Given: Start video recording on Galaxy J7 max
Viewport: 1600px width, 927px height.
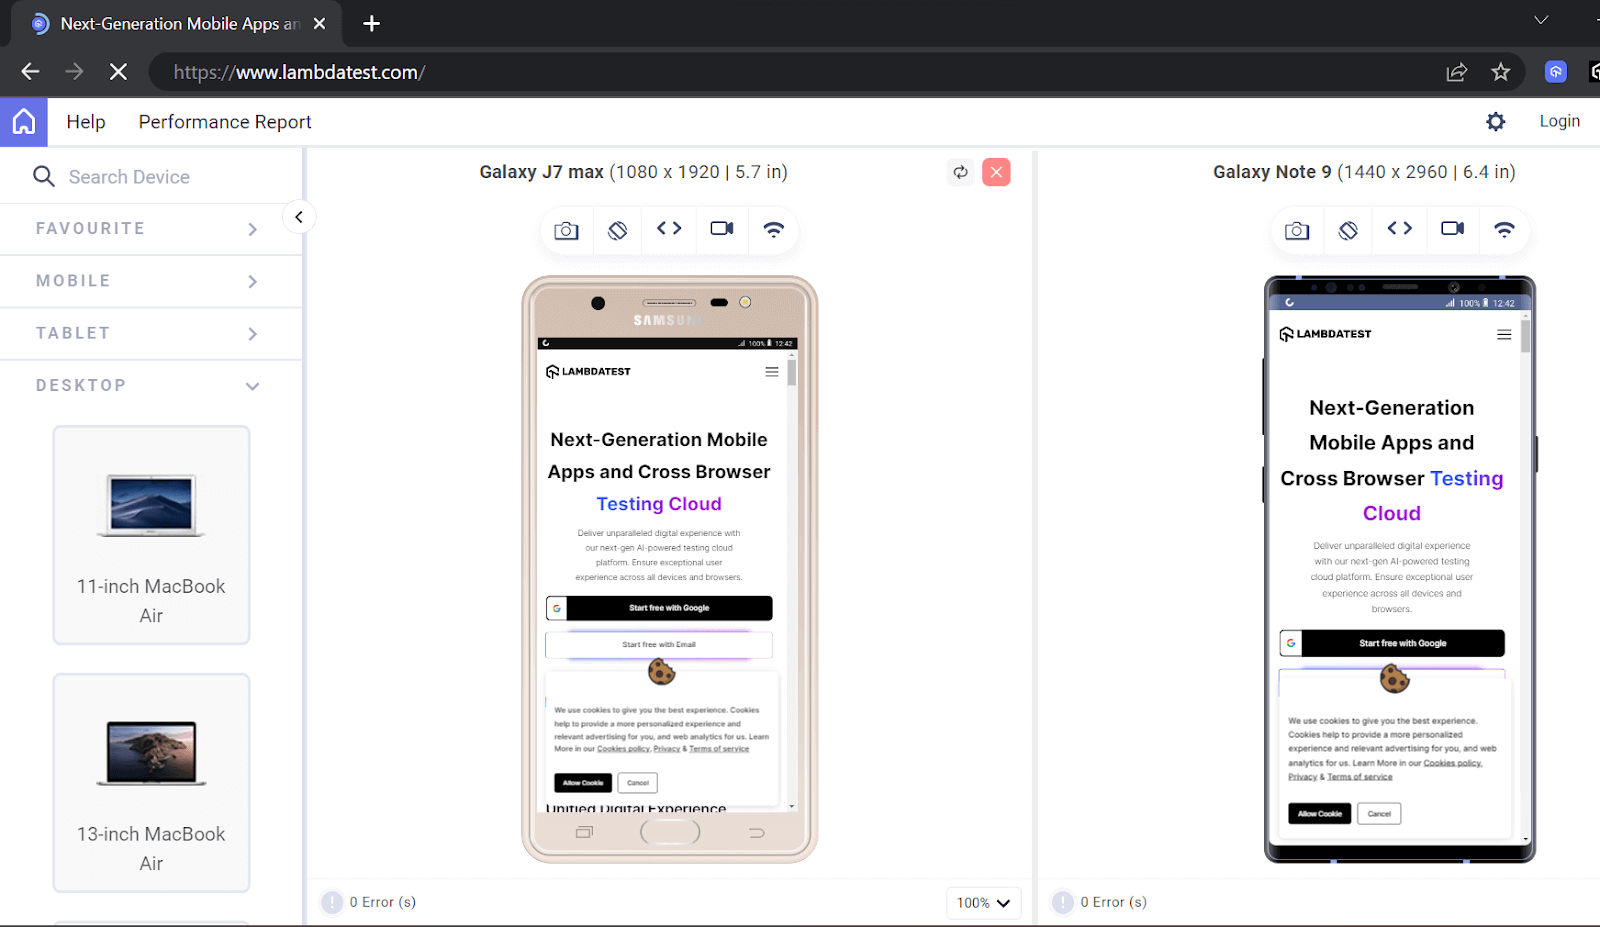Looking at the screenshot, I should tap(722, 229).
